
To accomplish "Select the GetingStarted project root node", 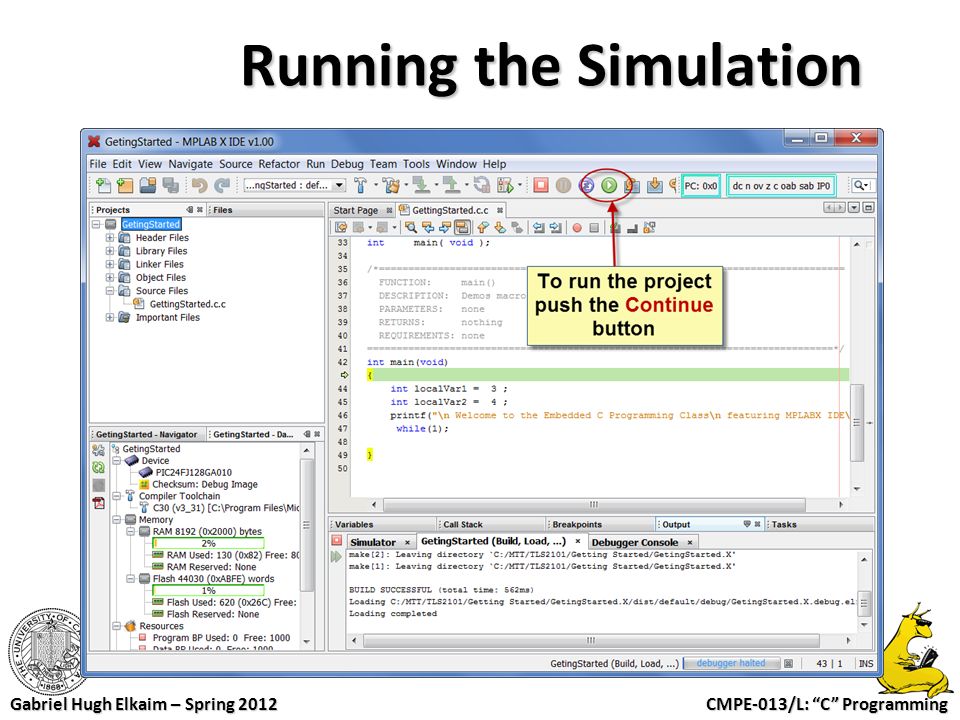I will [151, 224].
